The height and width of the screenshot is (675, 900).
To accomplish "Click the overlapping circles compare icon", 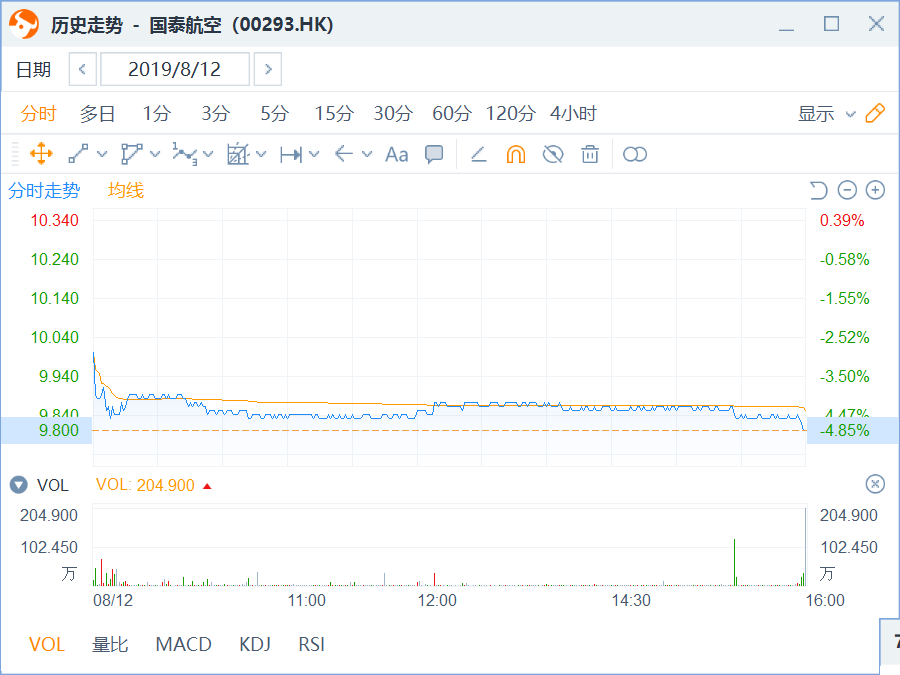I will coord(635,154).
